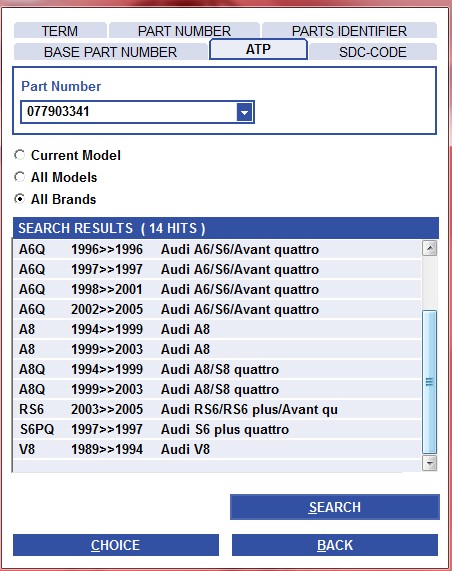This screenshot has width=452, height=571.
Task: Switch to the PART NUMBER tab
Action: click(x=184, y=31)
